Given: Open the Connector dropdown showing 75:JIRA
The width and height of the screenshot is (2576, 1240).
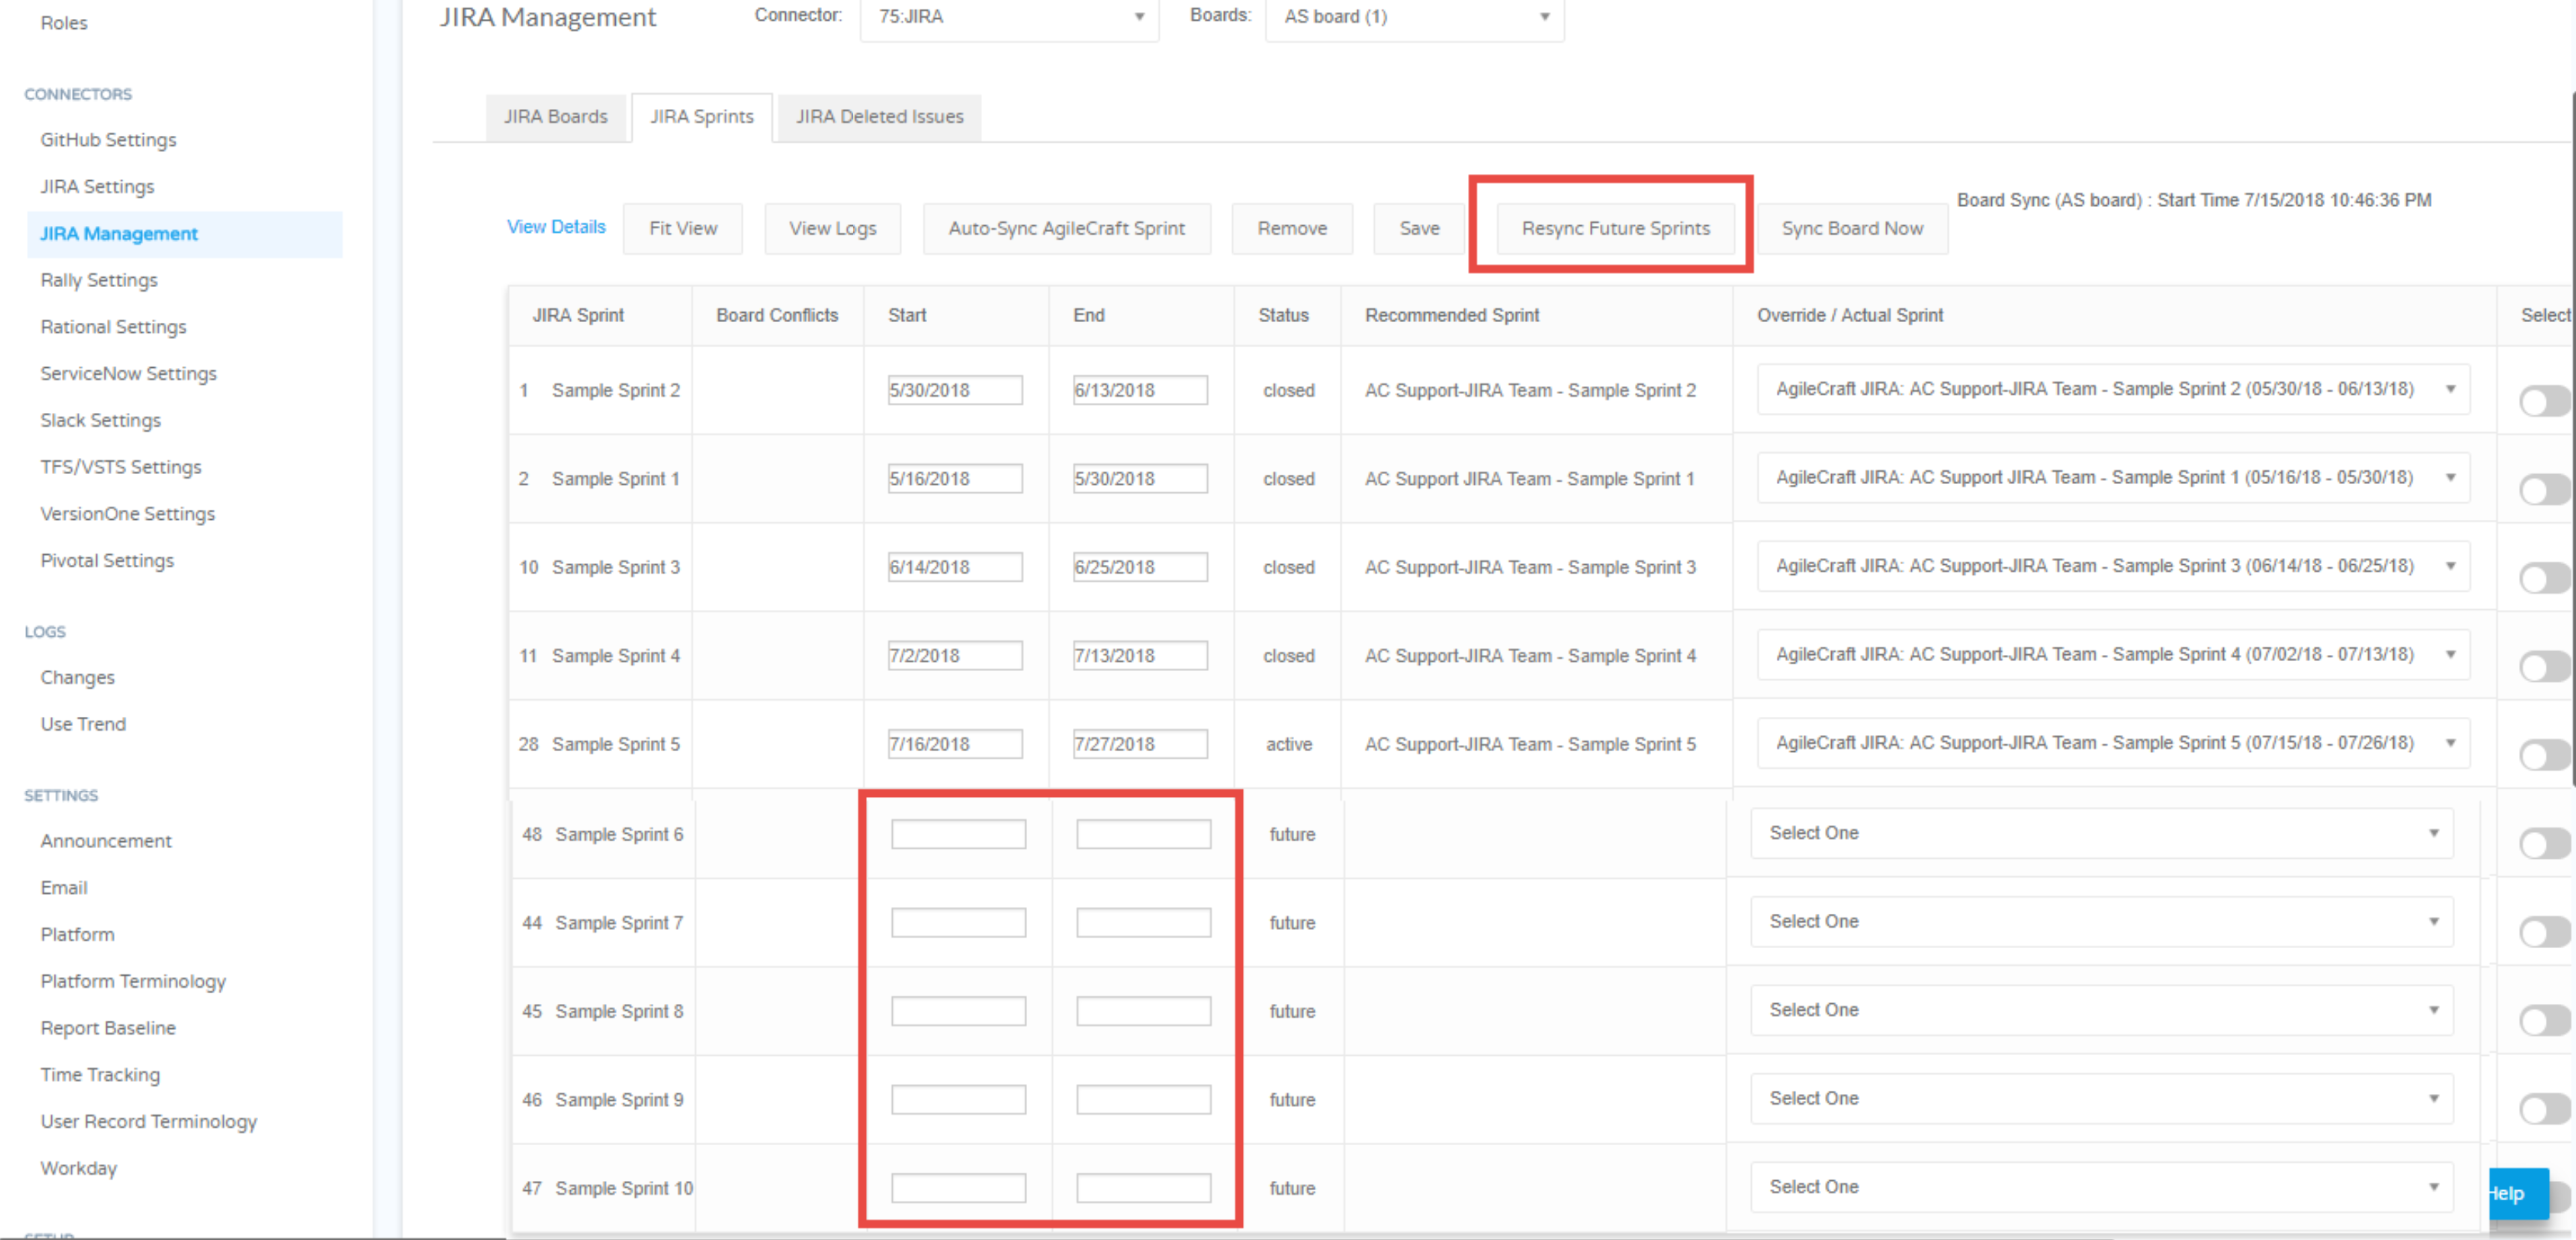Looking at the screenshot, I should pyautogui.click(x=1009, y=17).
